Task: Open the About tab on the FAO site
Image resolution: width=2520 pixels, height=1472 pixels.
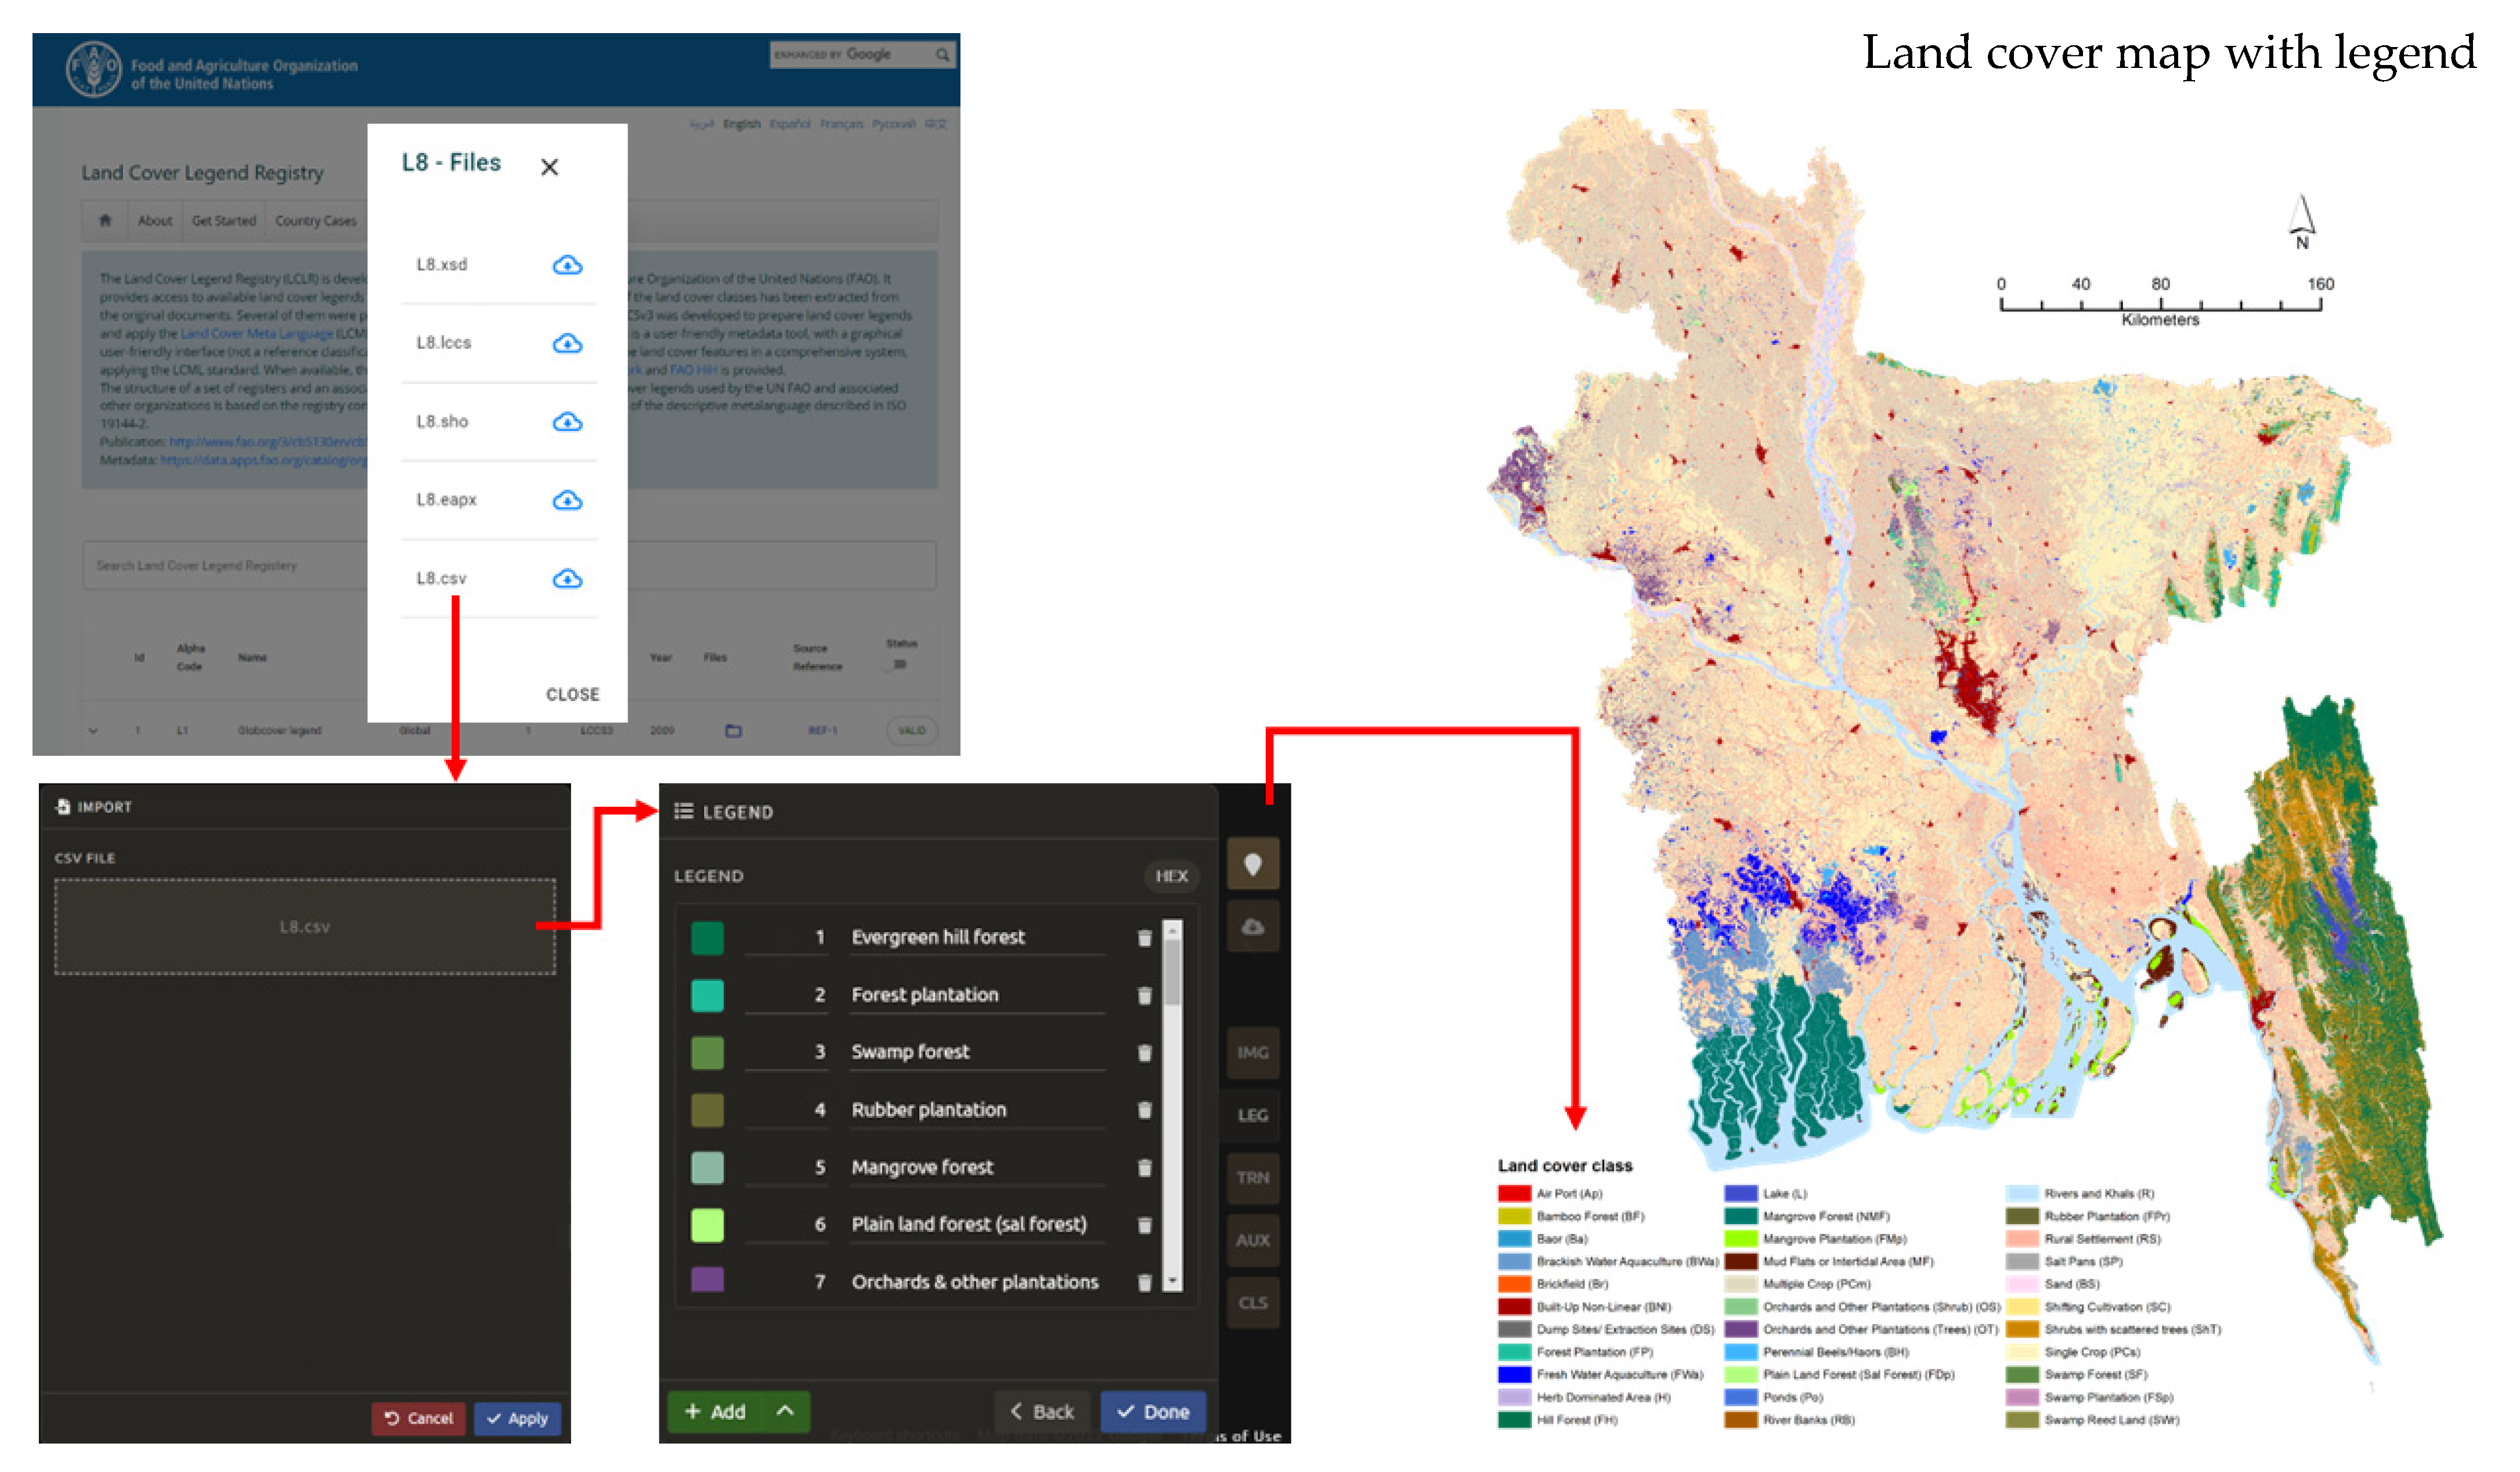Action: pos(155,220)
